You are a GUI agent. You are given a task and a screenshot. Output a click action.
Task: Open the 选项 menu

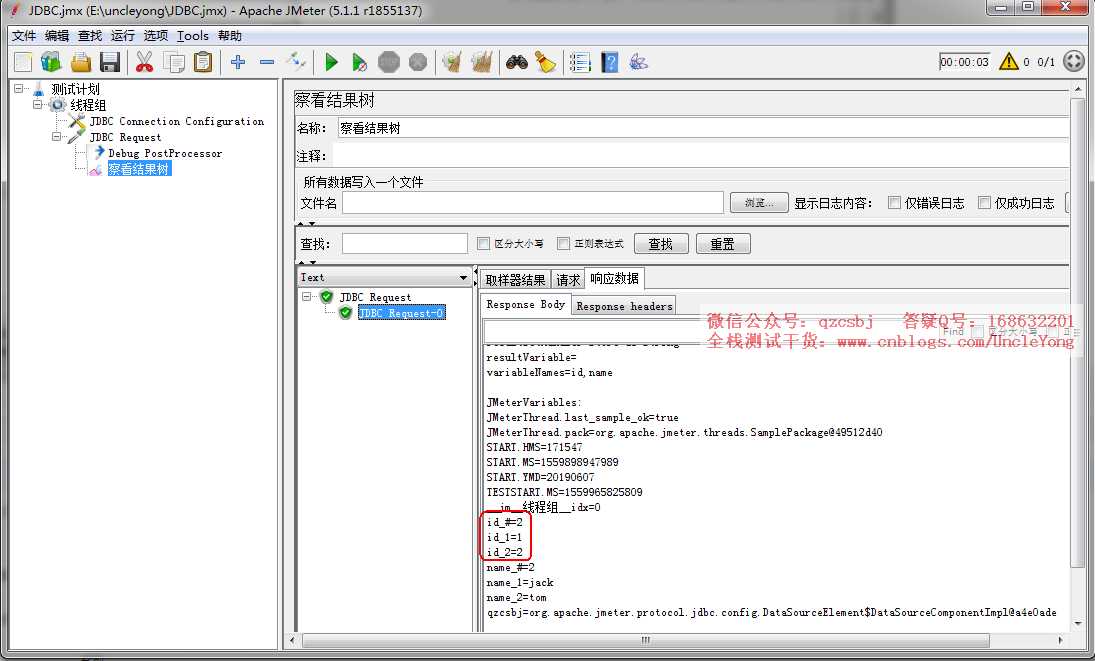(155, 36)
